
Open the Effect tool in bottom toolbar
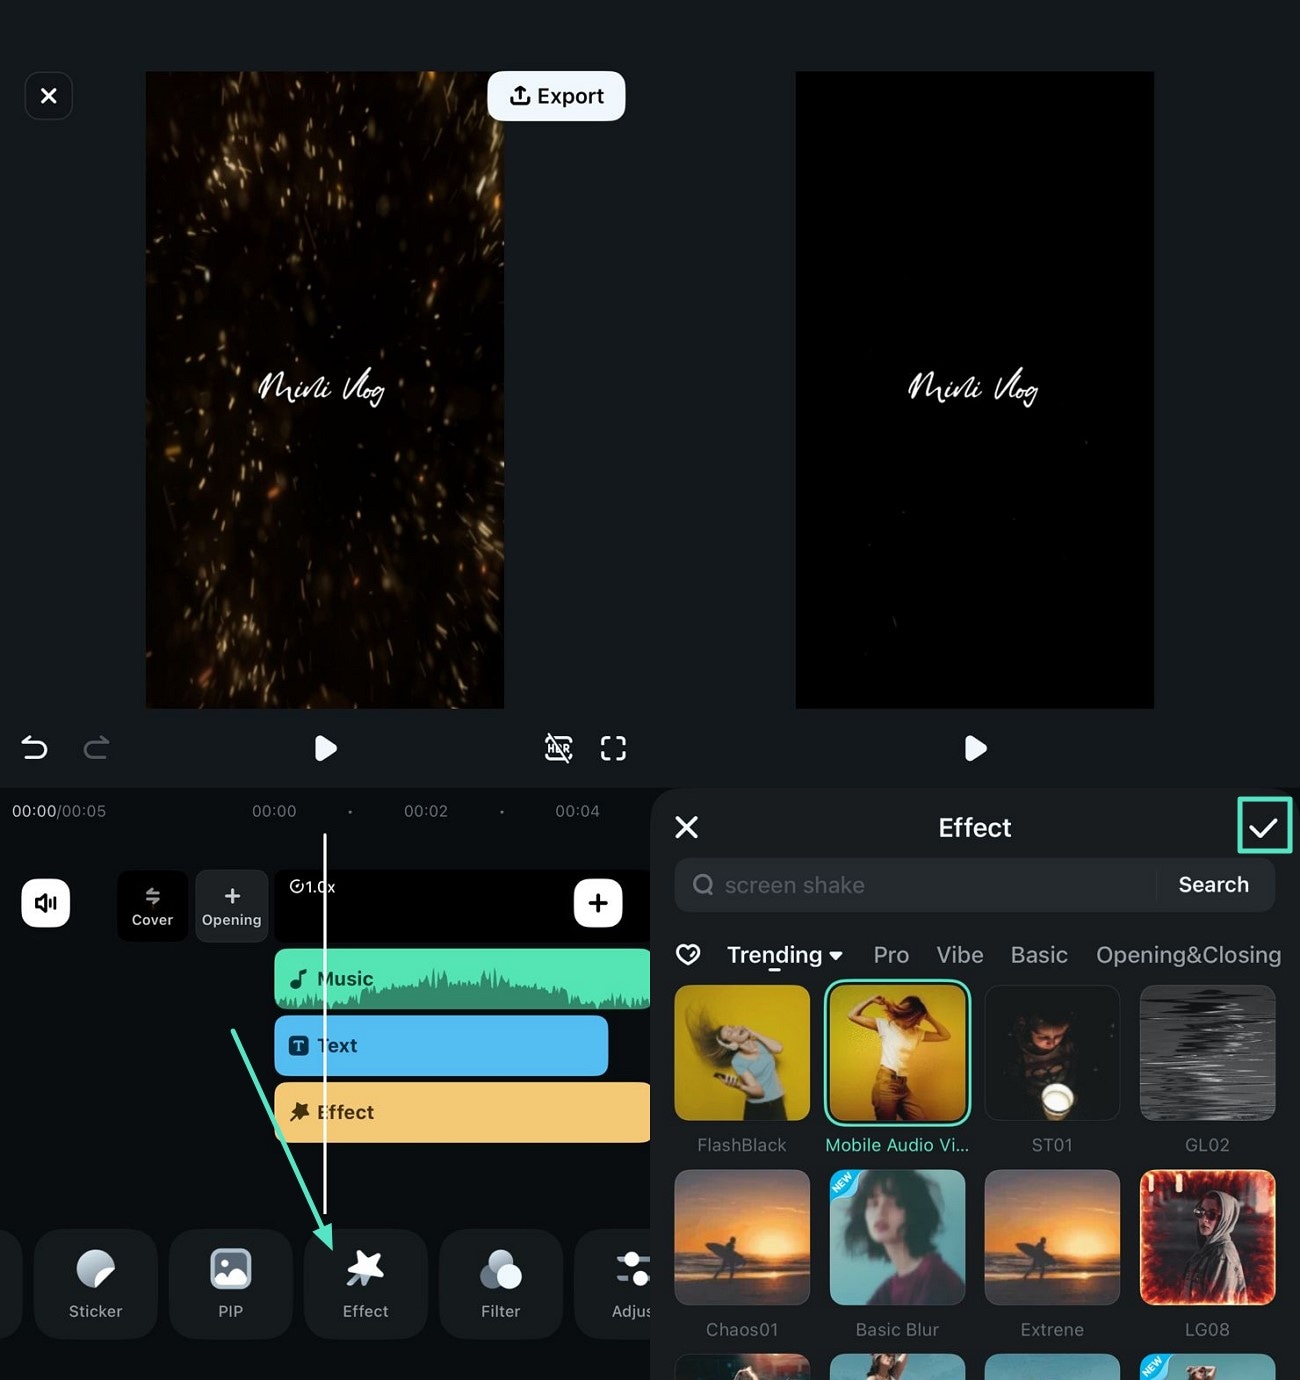click(366, 1284)
